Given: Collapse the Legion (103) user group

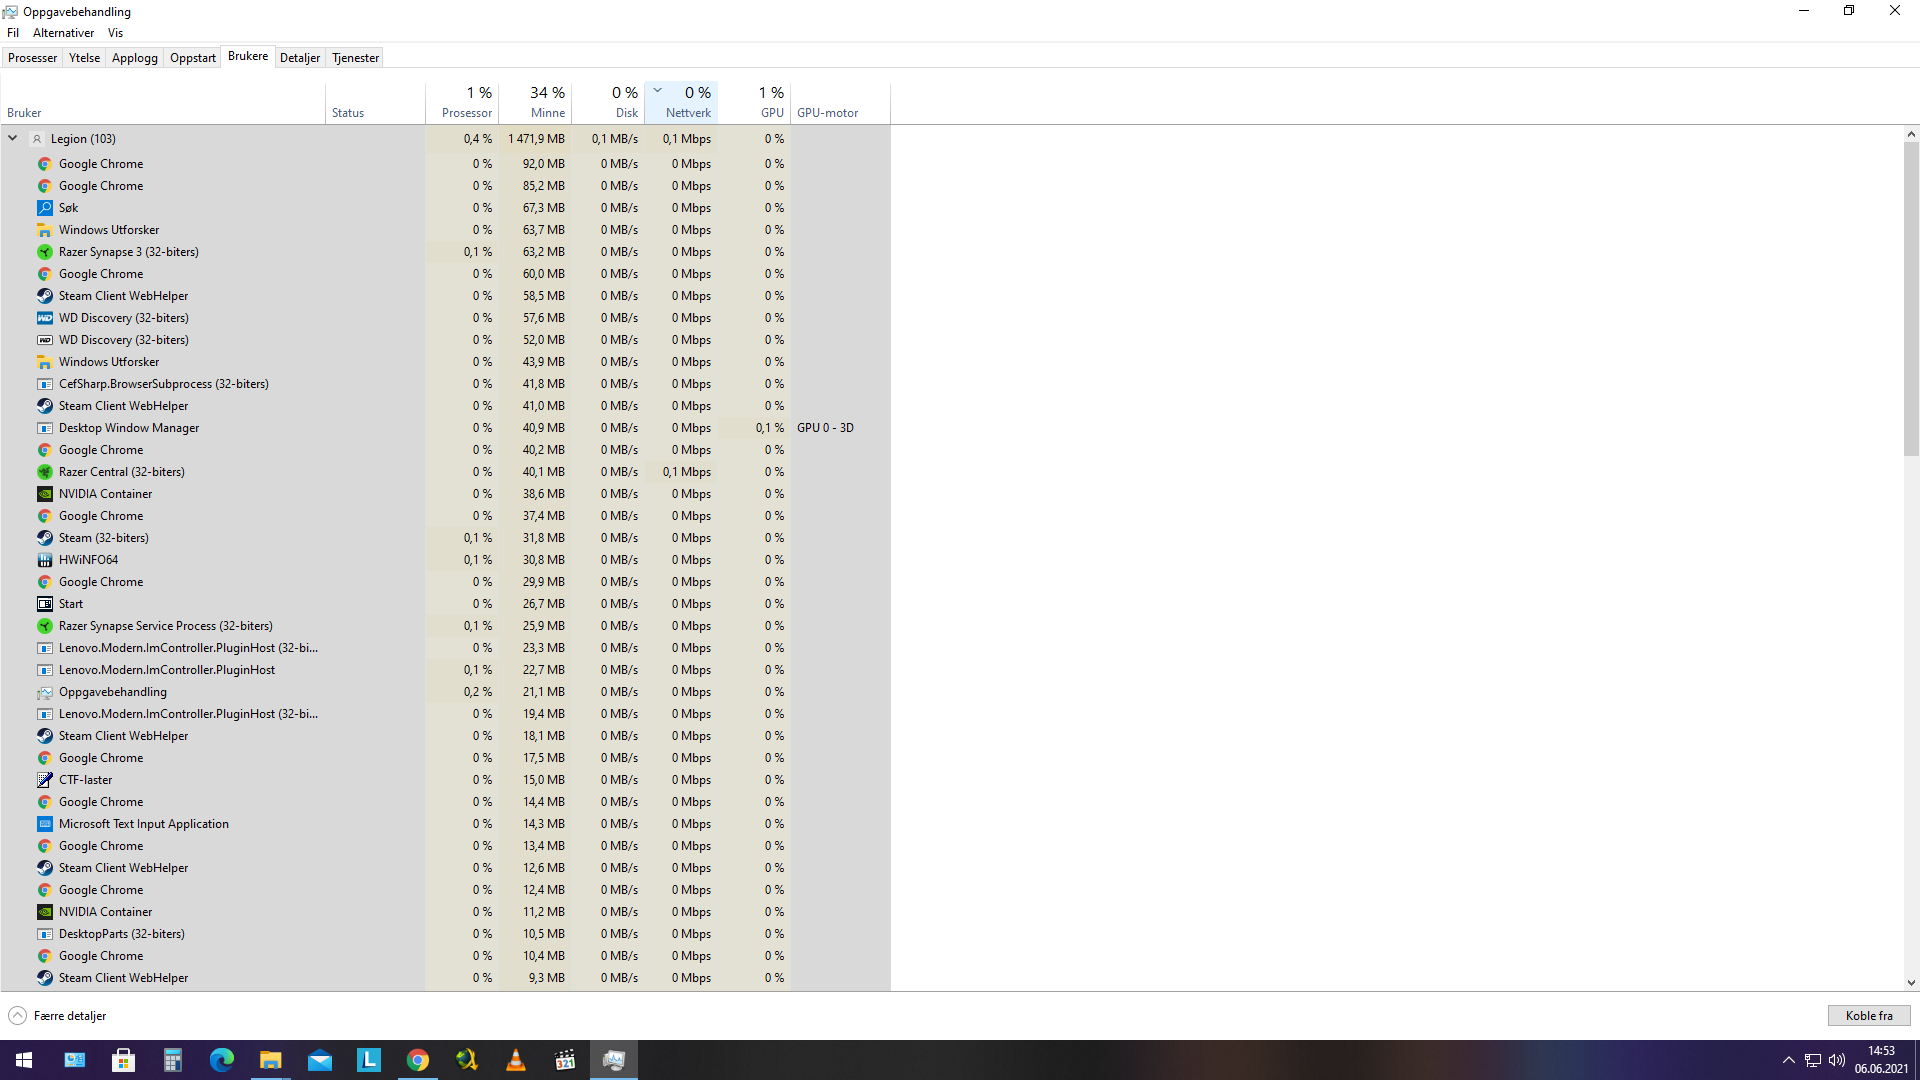Looking at the screenshot, I should click(x=13, y=139).
